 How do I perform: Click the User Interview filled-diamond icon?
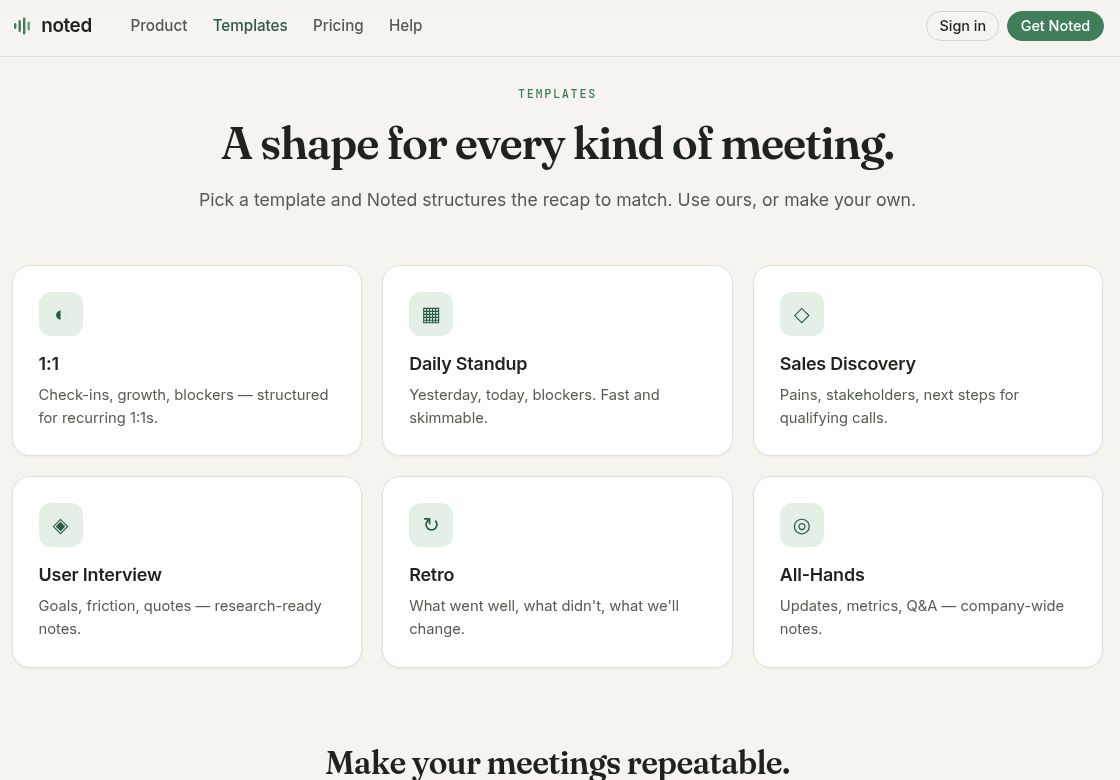coord(61,525)
